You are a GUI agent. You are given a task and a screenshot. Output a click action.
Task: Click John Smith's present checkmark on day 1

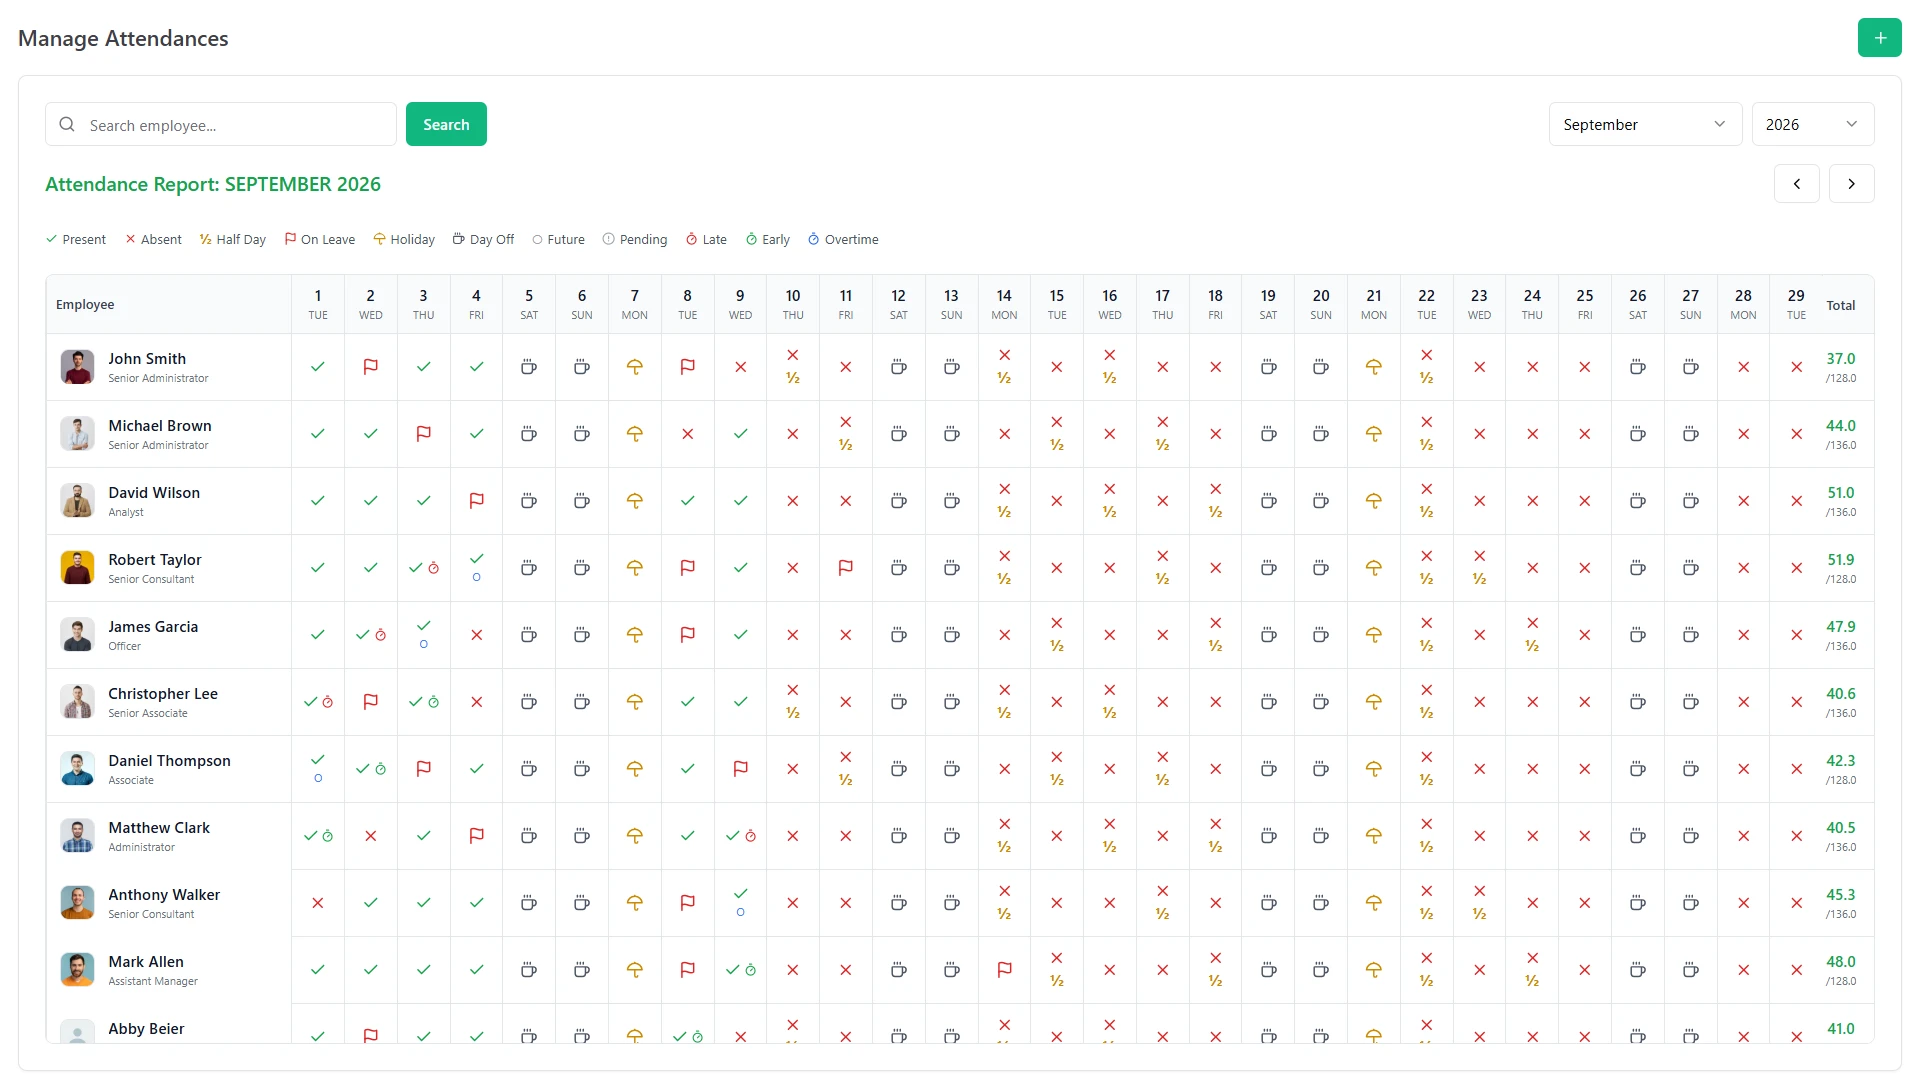click(x=318, y=367)
